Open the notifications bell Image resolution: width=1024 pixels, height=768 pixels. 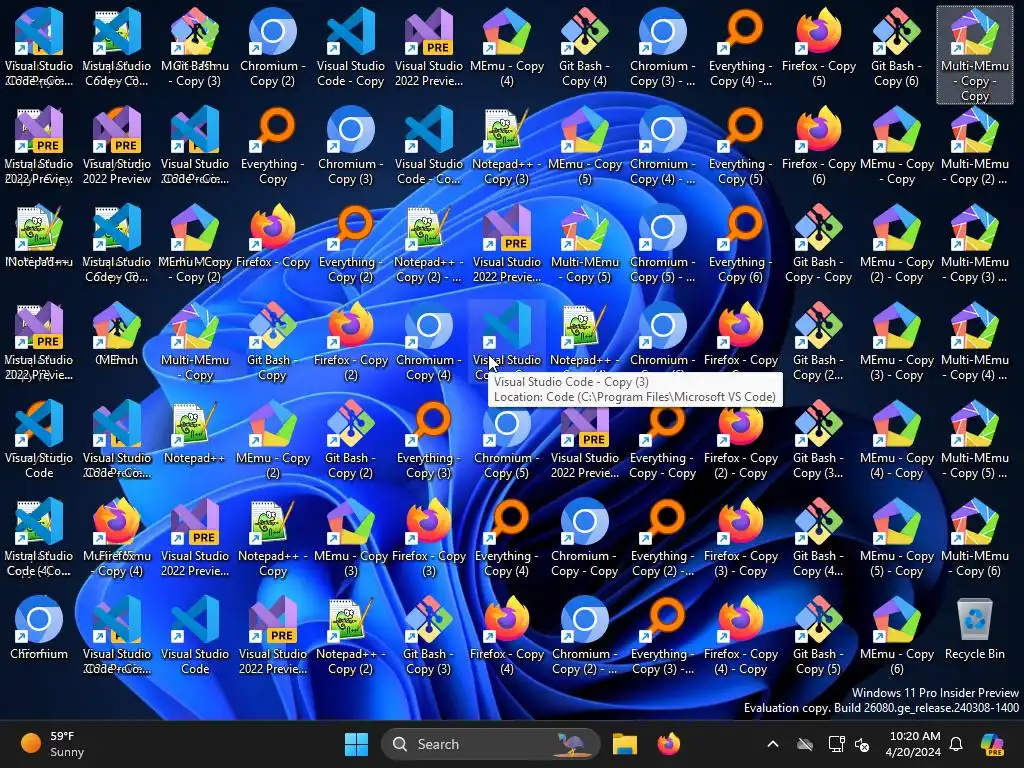tap(956, 744)
